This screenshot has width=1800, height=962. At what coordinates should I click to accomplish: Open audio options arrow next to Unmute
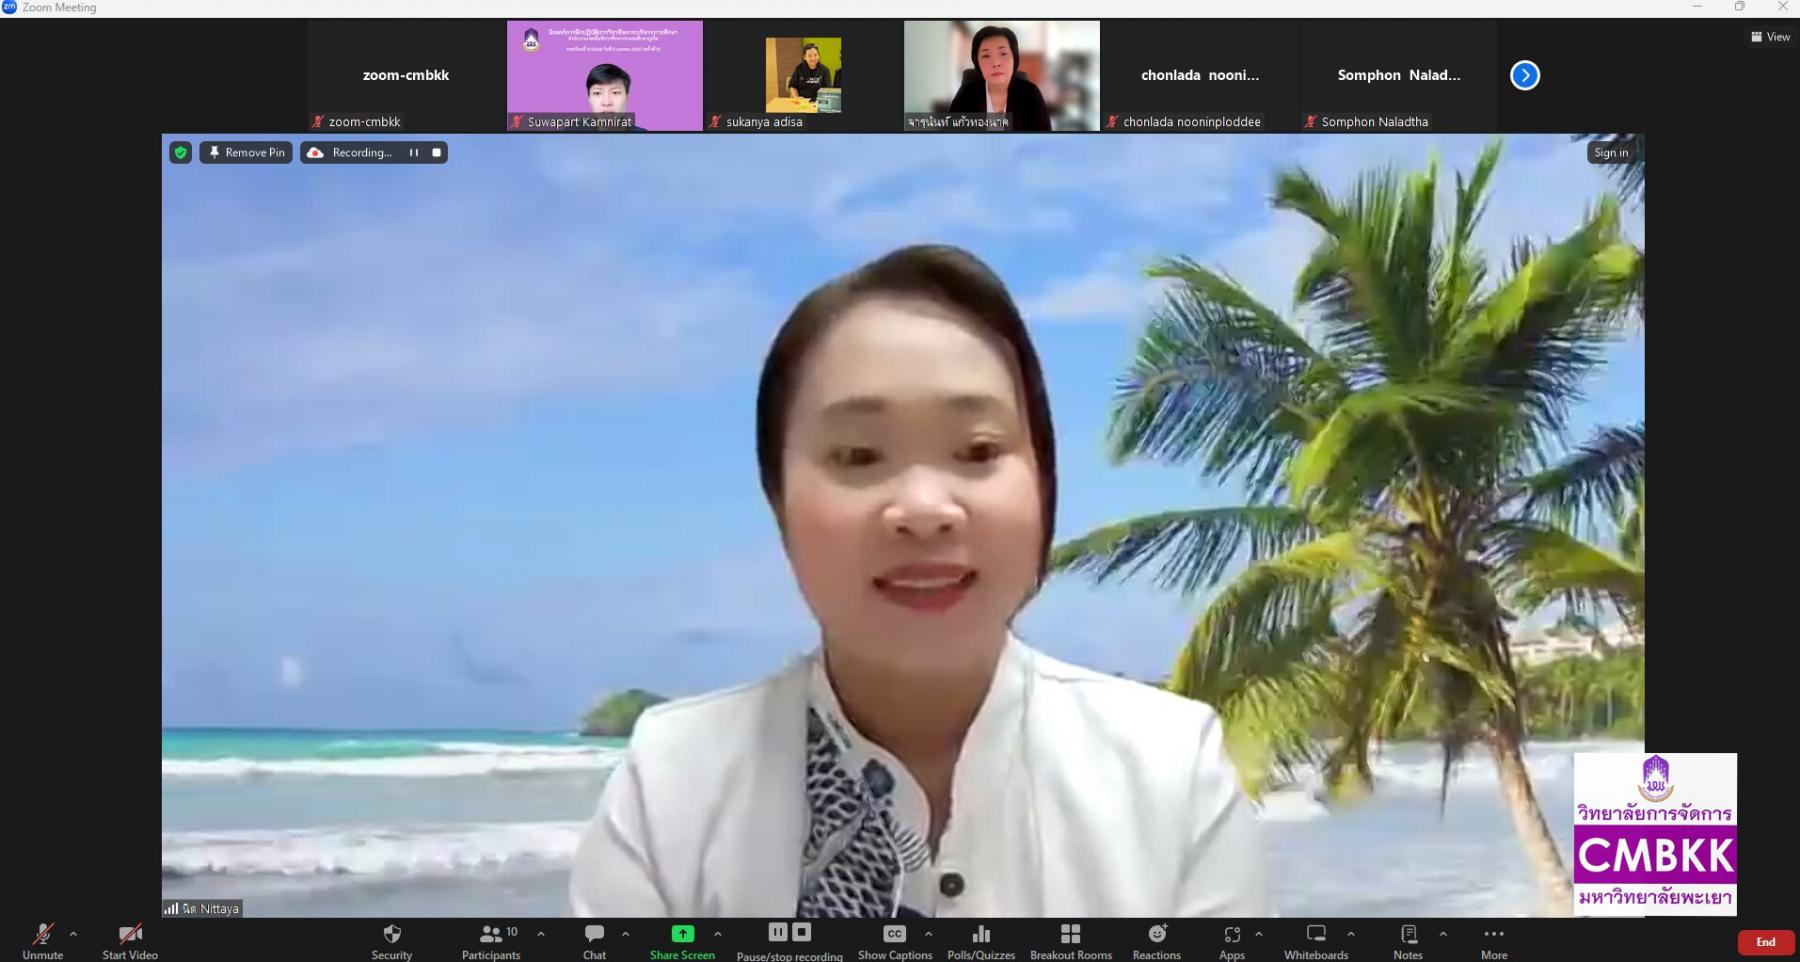tap(73, 934)
